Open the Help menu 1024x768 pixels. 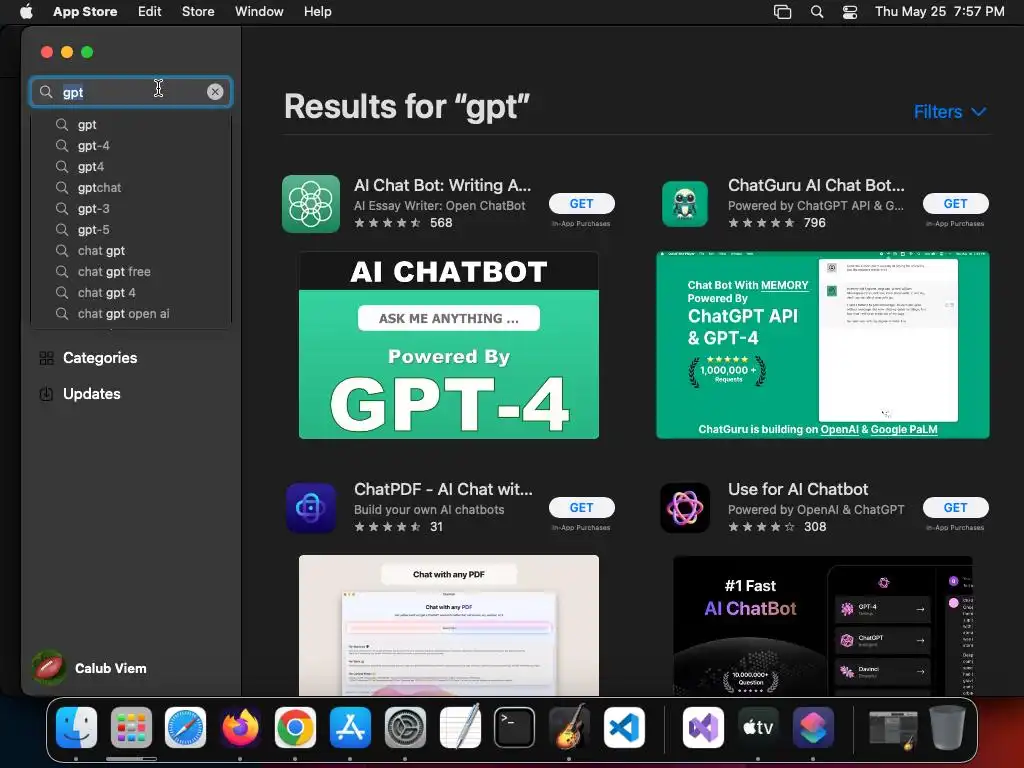point(317,12)
